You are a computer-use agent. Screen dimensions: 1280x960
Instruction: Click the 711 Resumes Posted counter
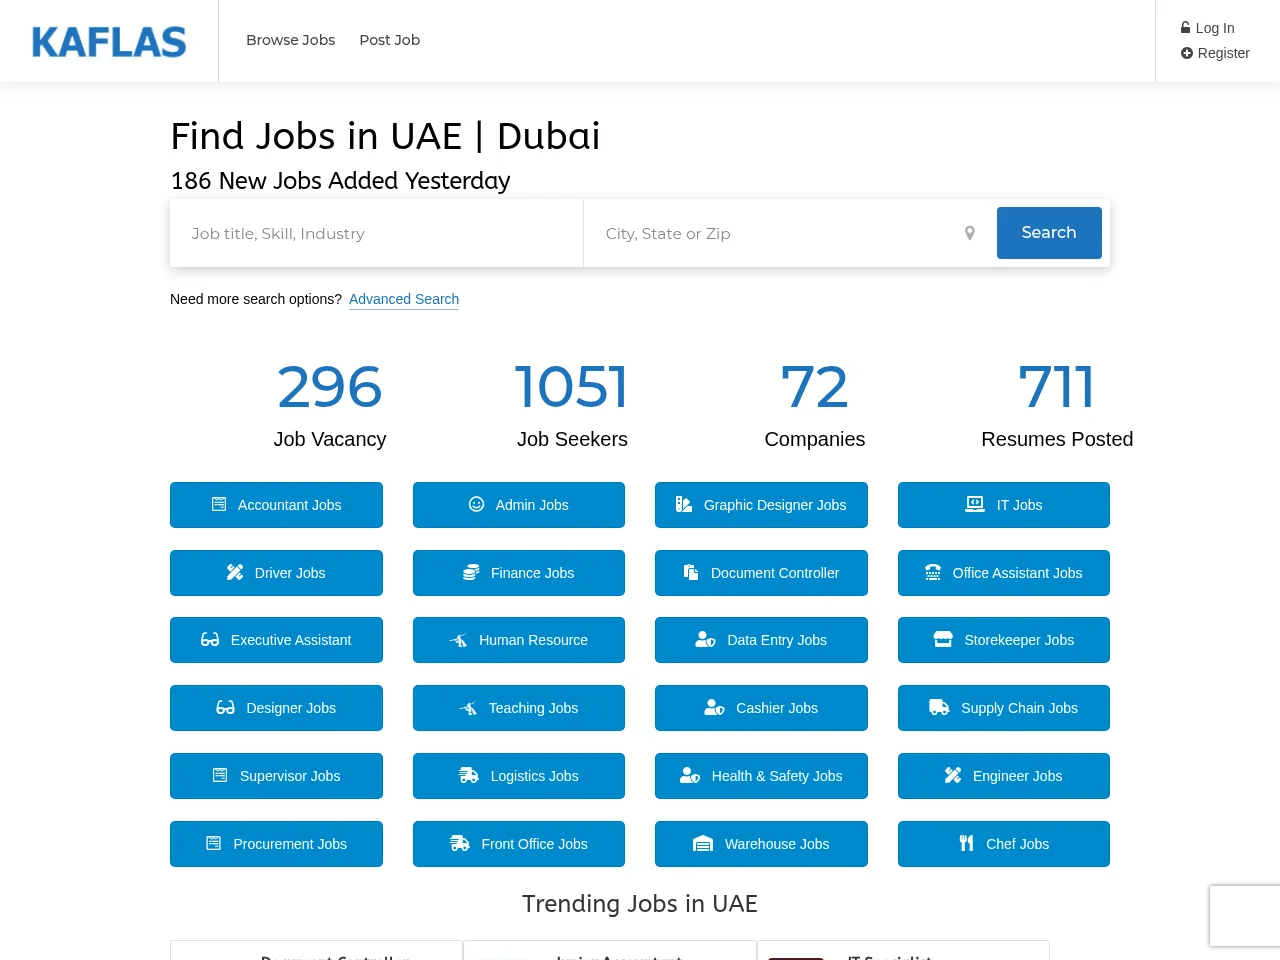(x=1057, y=405)
